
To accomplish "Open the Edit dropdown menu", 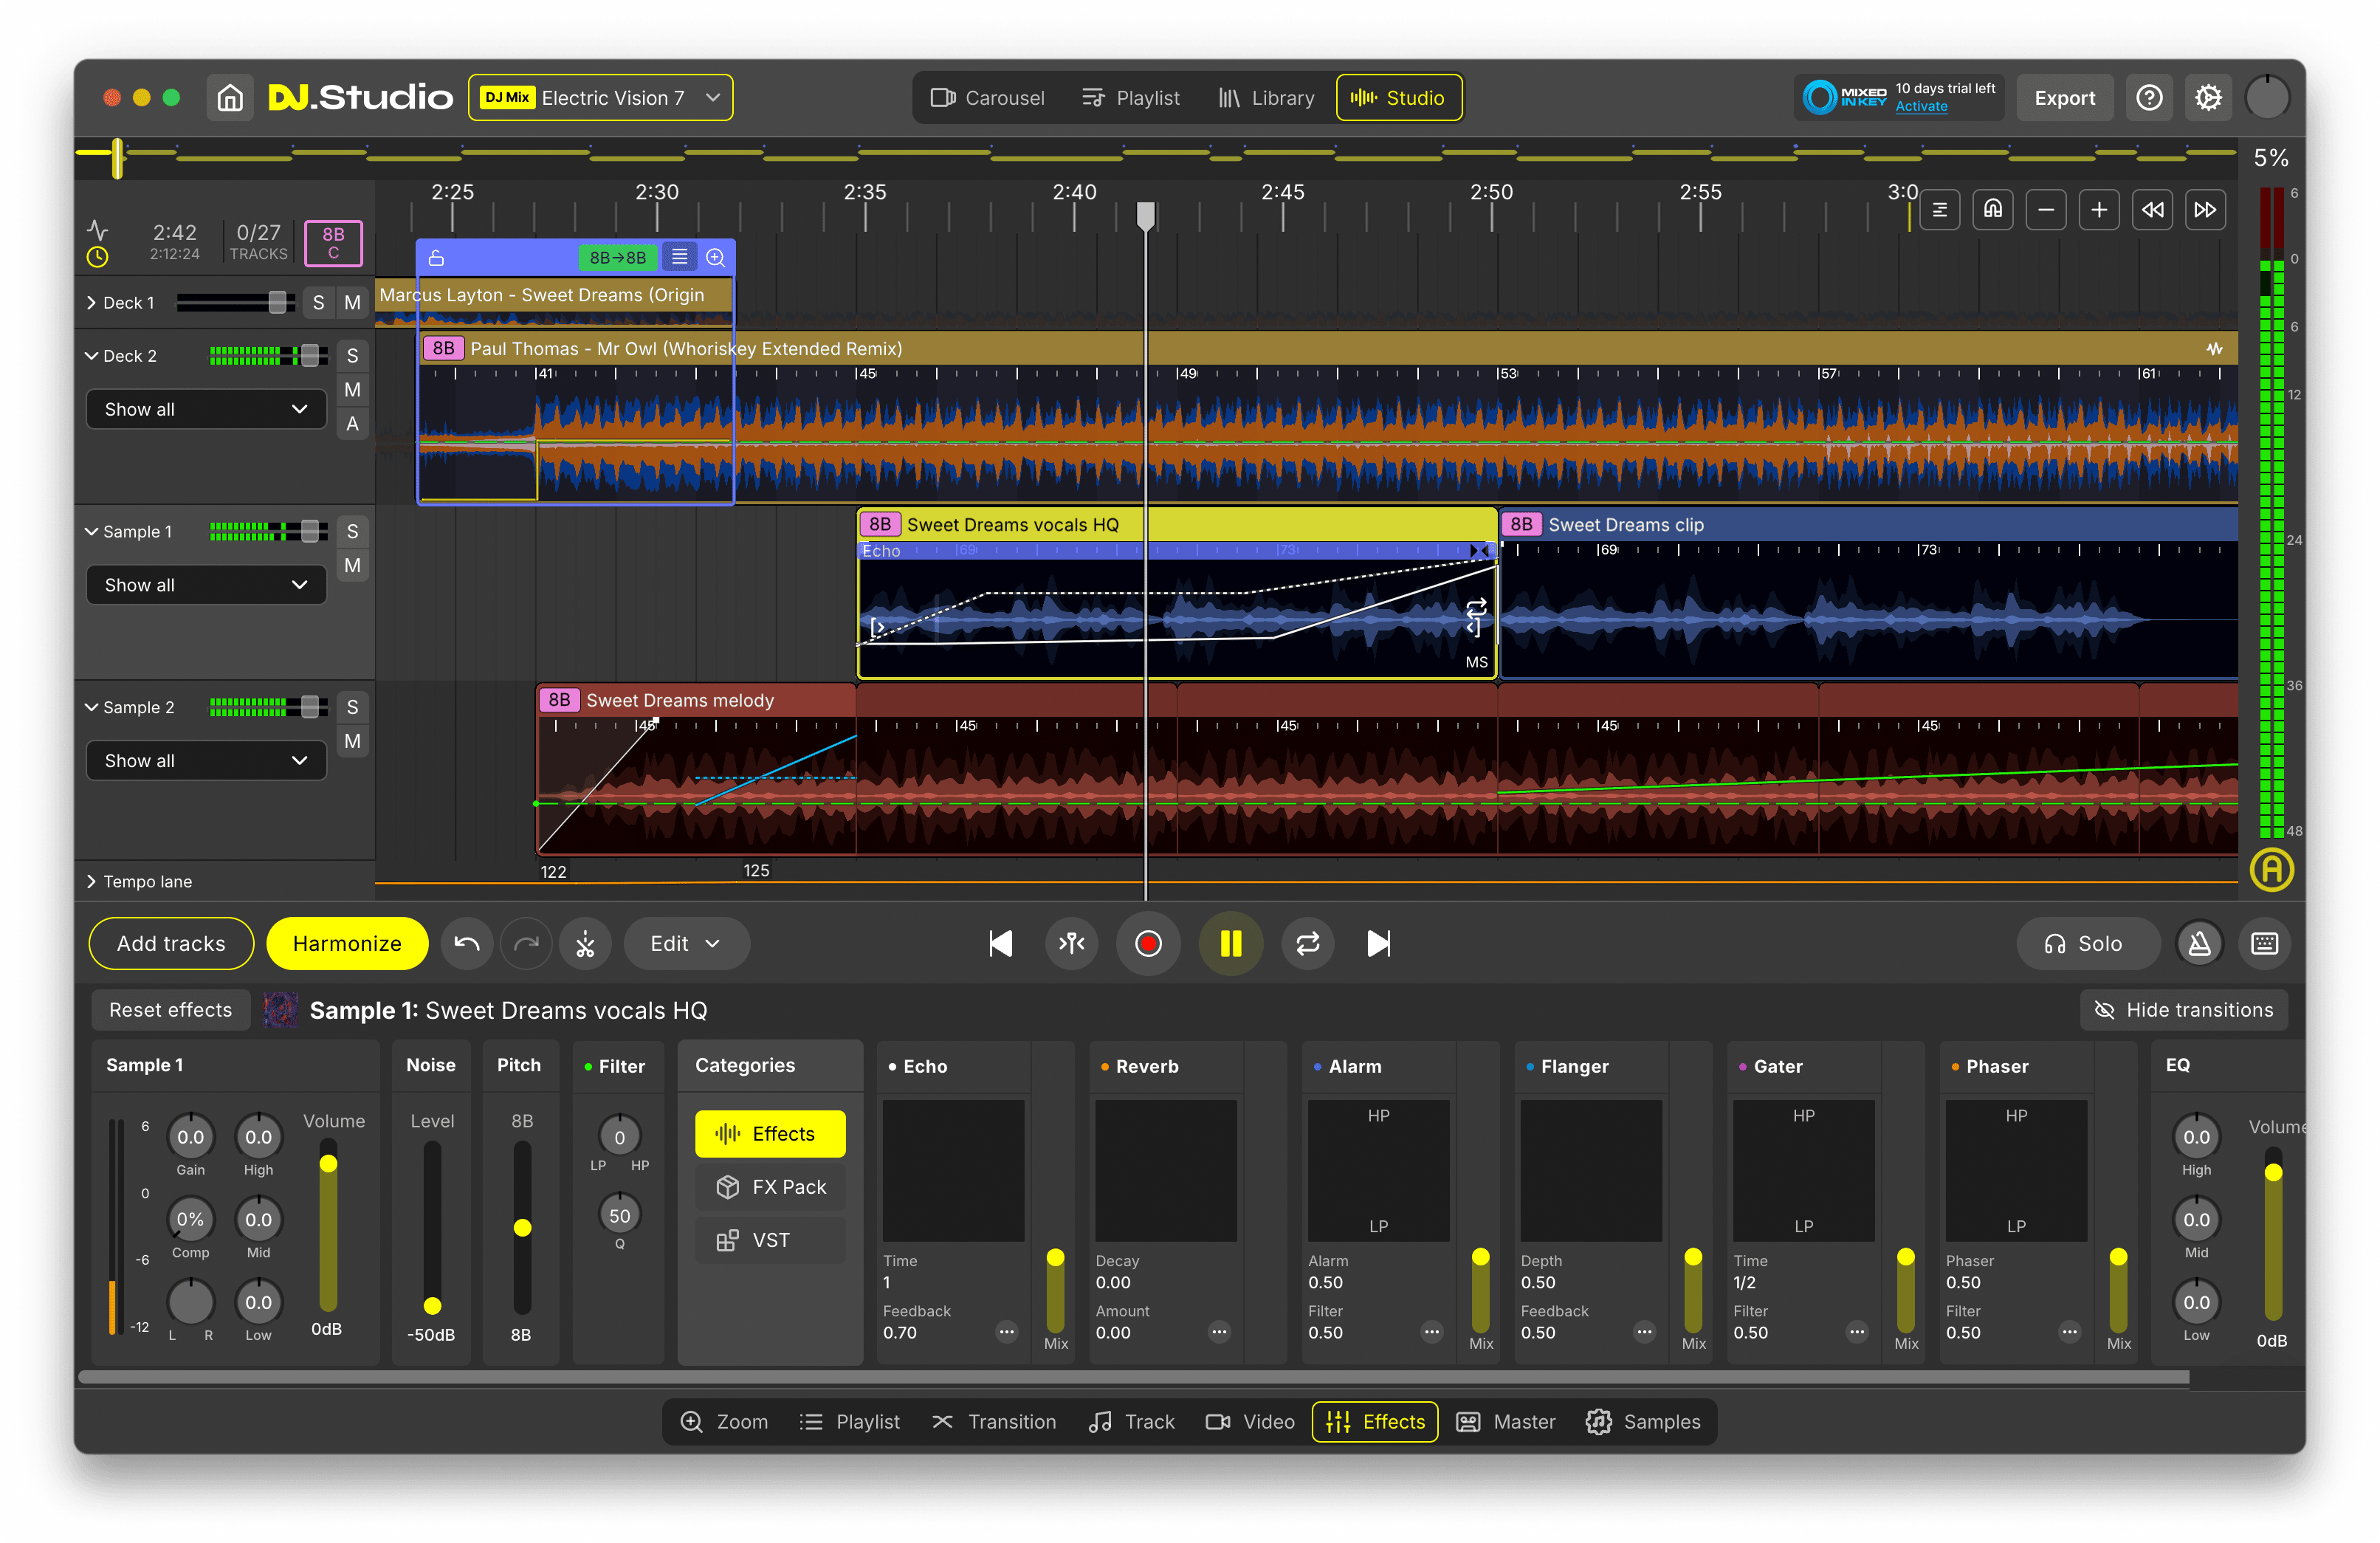I will tap(686, 943).
